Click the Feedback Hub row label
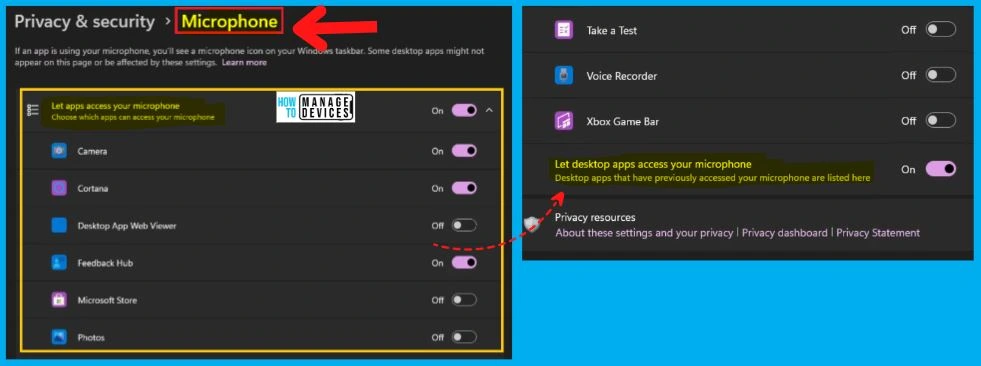The height and width of the screenshot is (366, 981). point(105,263)
